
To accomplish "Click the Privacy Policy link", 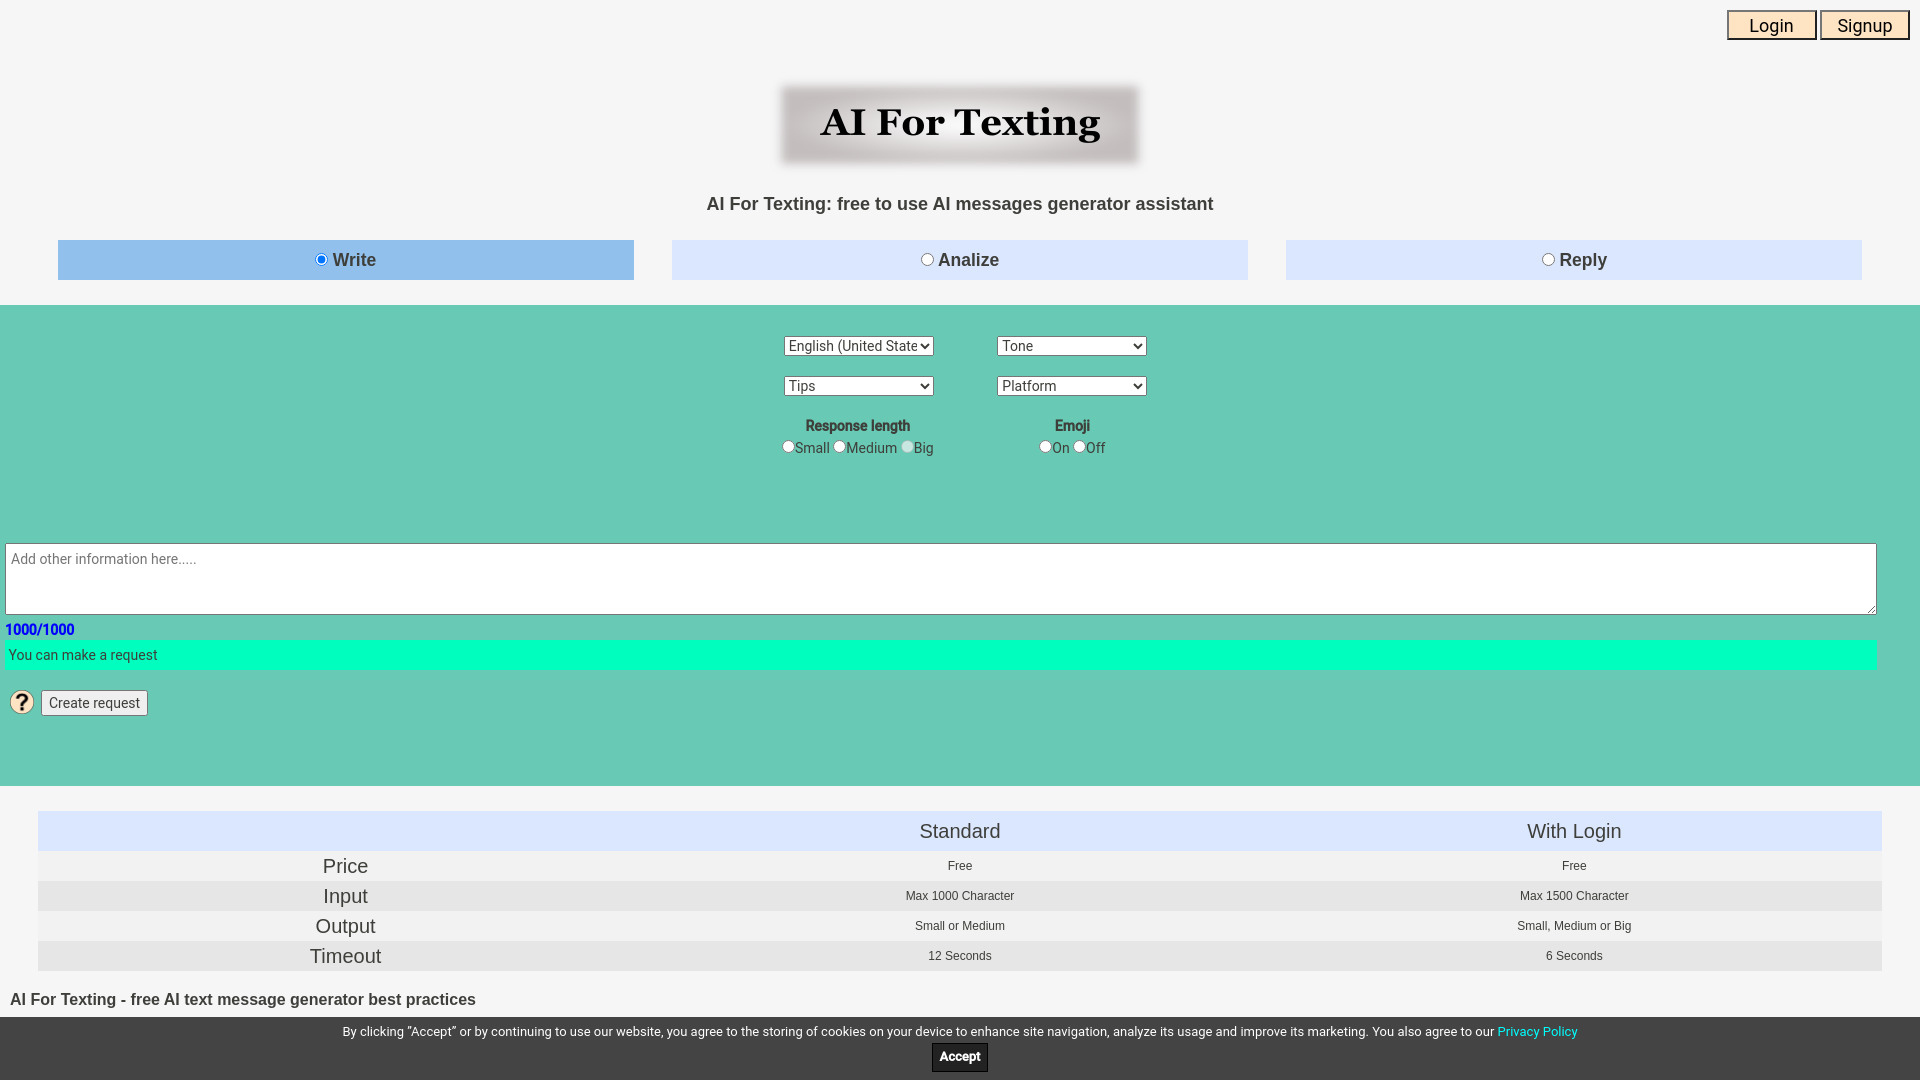I will click(1536, 1031).
